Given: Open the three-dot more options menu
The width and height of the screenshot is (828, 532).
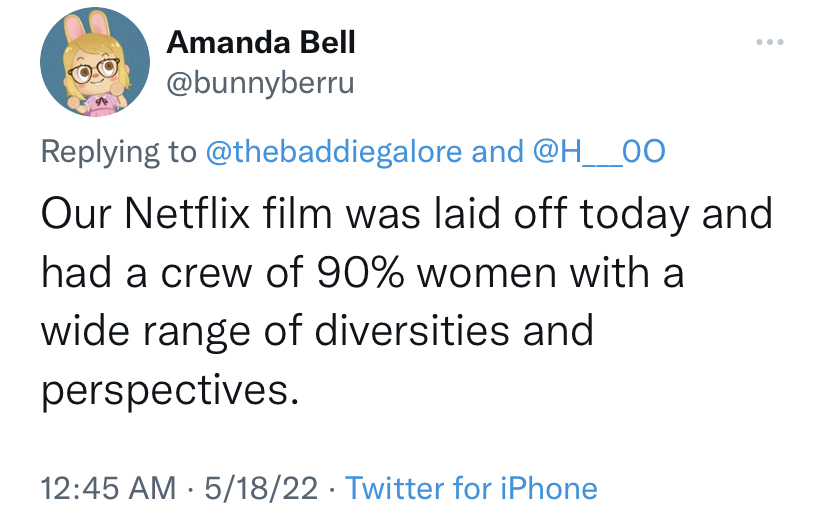Looking at the screenshot, I should click(769, 42).
